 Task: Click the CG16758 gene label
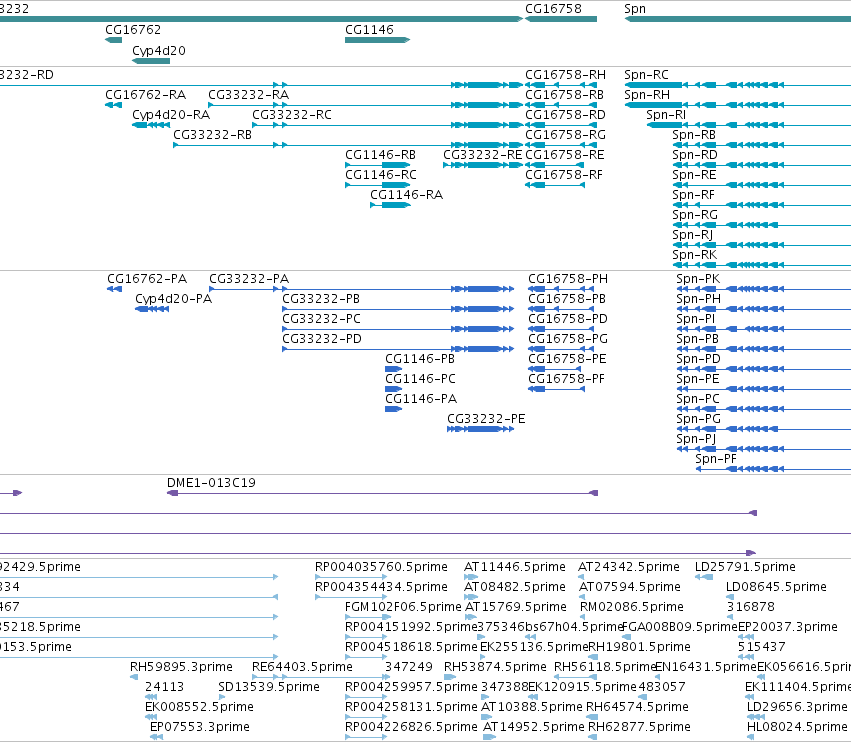coord(553,9)
